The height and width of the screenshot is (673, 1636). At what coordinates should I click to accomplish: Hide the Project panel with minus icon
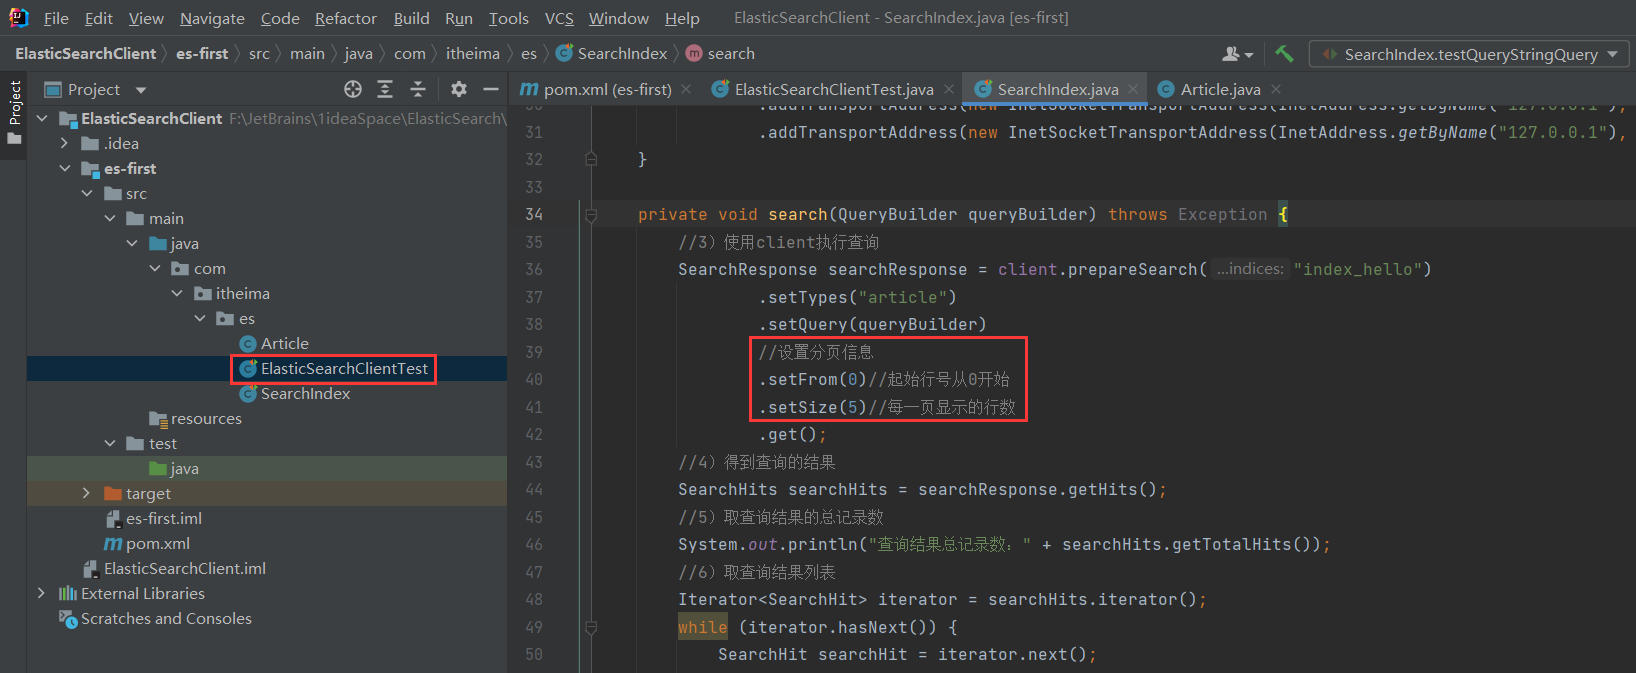pyautogui.click(x=491, y=90)
